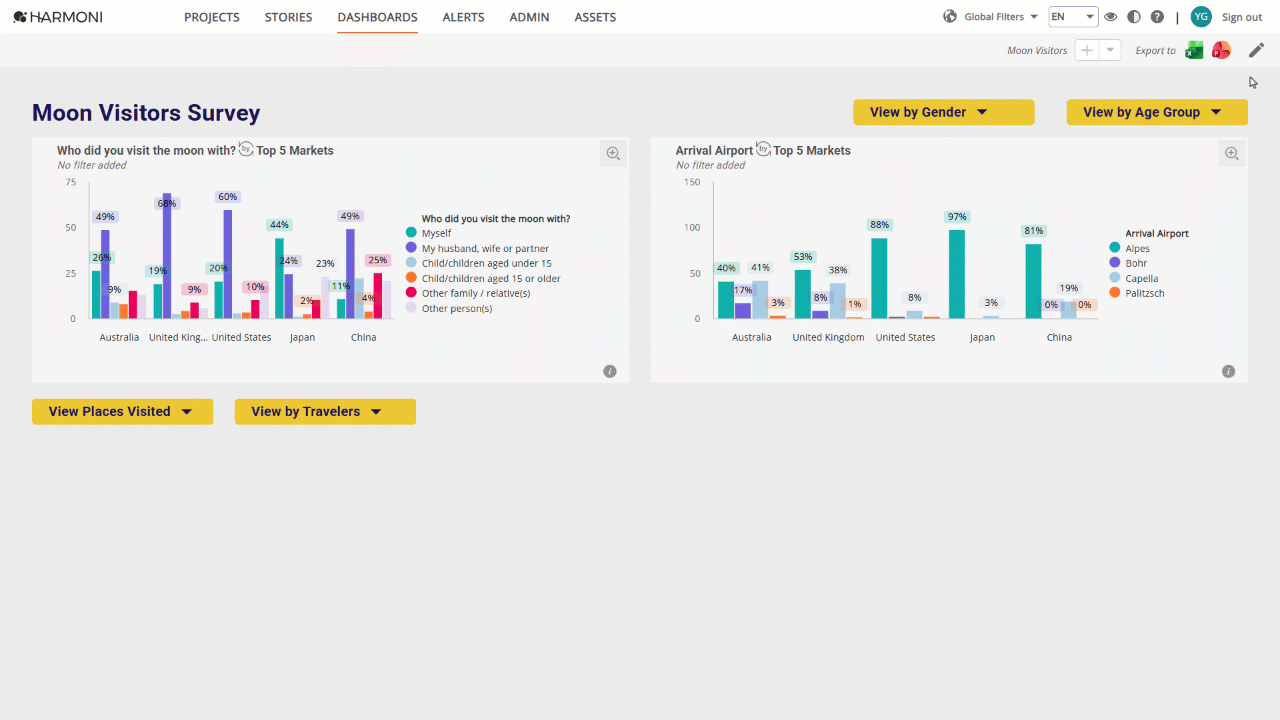Navigate to the Assets tab
This screenshot has height=720, width=1280.
(x=595, y=17)
